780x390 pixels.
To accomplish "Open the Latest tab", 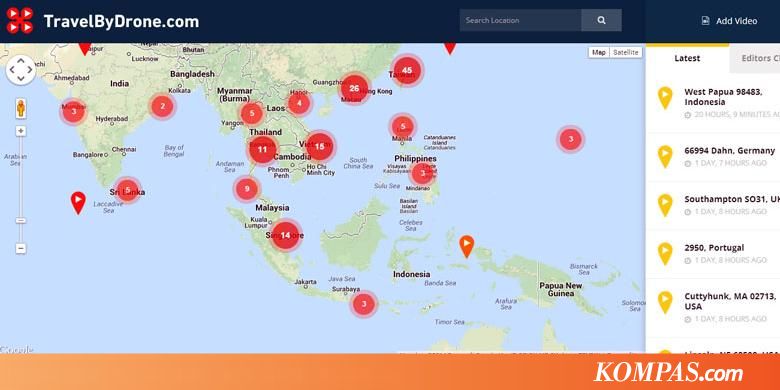I will click(687, 58).
